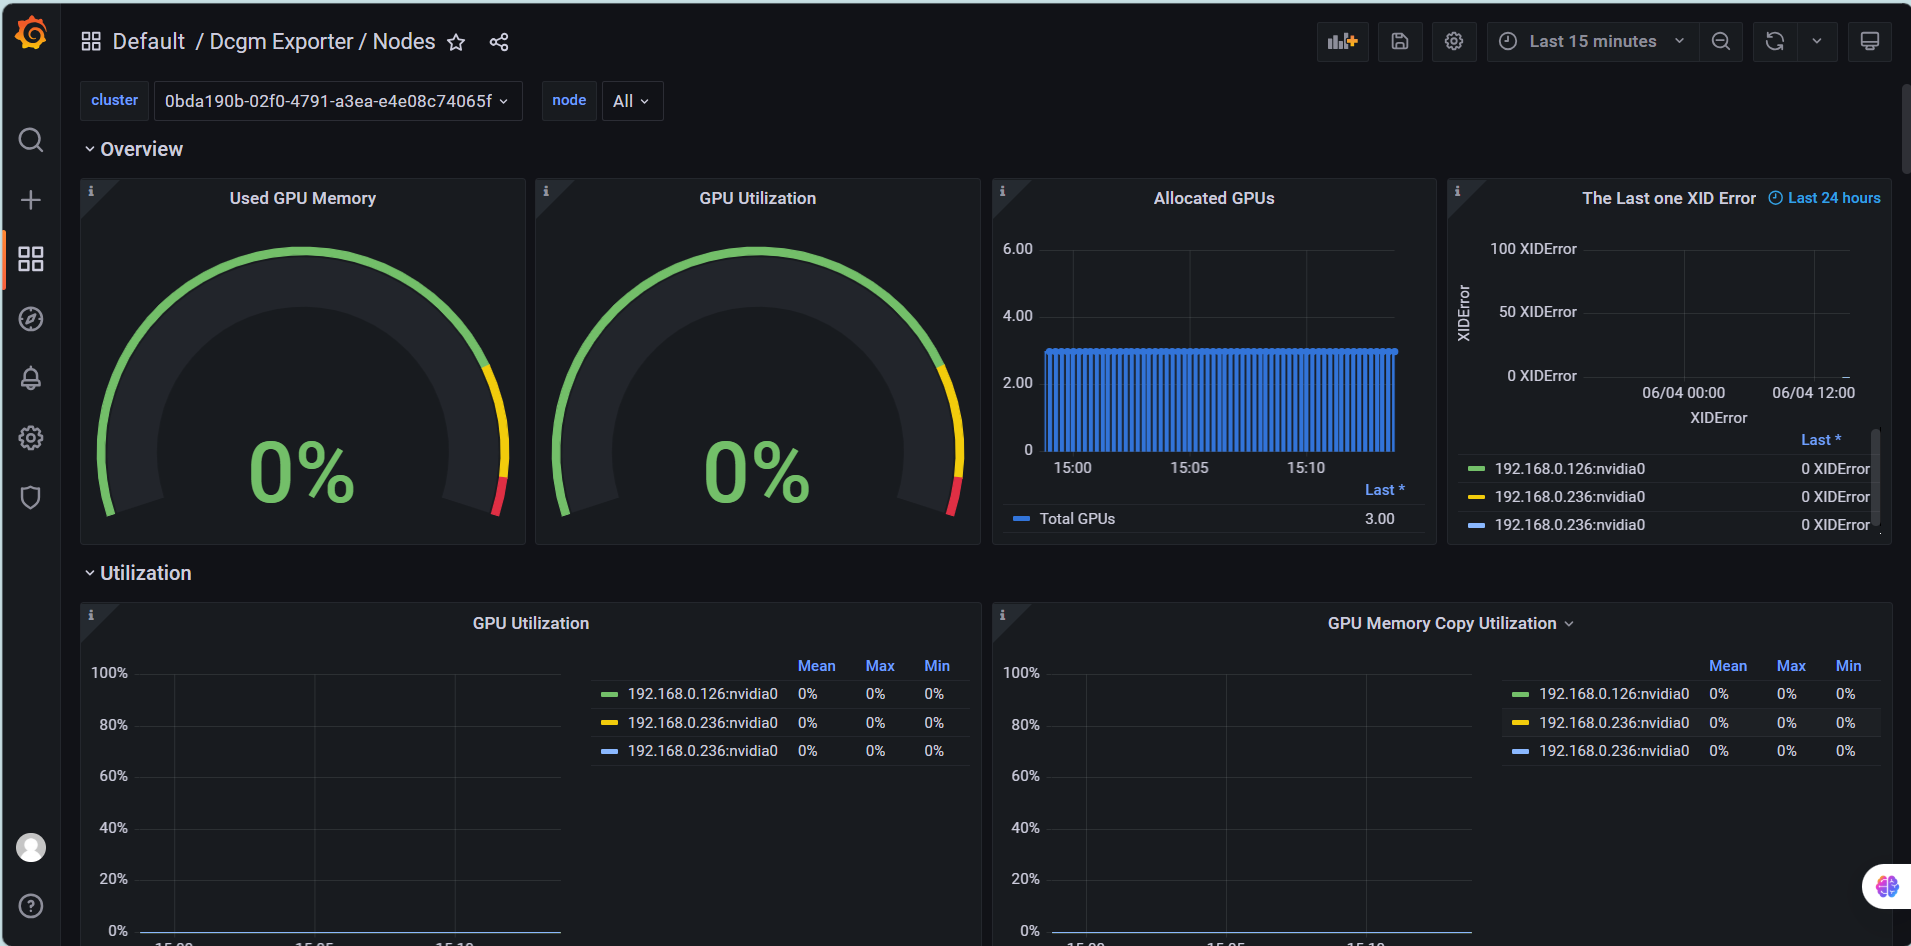Image resolution: width=1911 pixels, height=946 pixels.
Task: Toggle 192.168.0.126:nvidia0 in XID Error legend
Action: coord(1569,469)
